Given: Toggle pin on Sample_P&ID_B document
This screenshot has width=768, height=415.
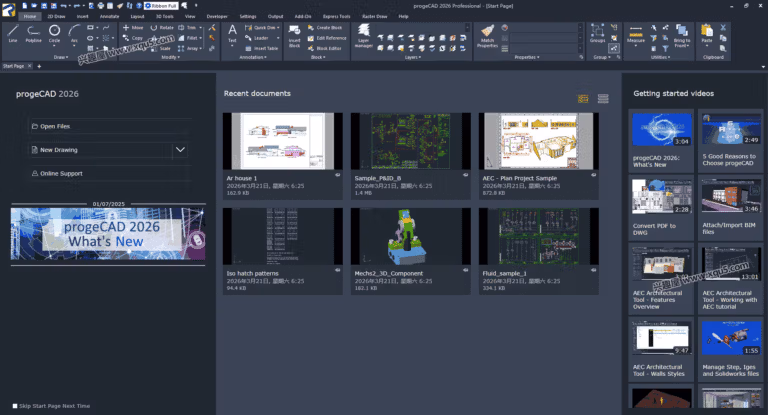Looking at the screenshot, I should pyautogui.click(x=465, y=175).
